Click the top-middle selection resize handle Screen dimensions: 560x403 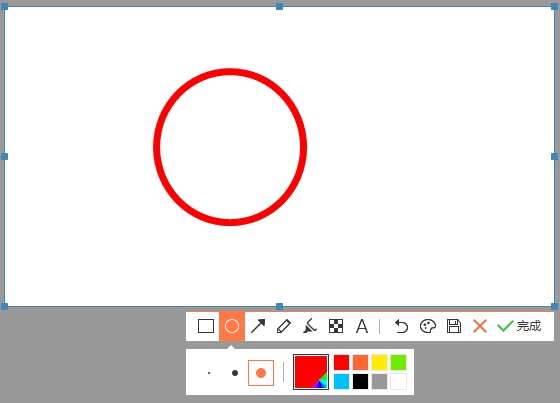(280, 6)
